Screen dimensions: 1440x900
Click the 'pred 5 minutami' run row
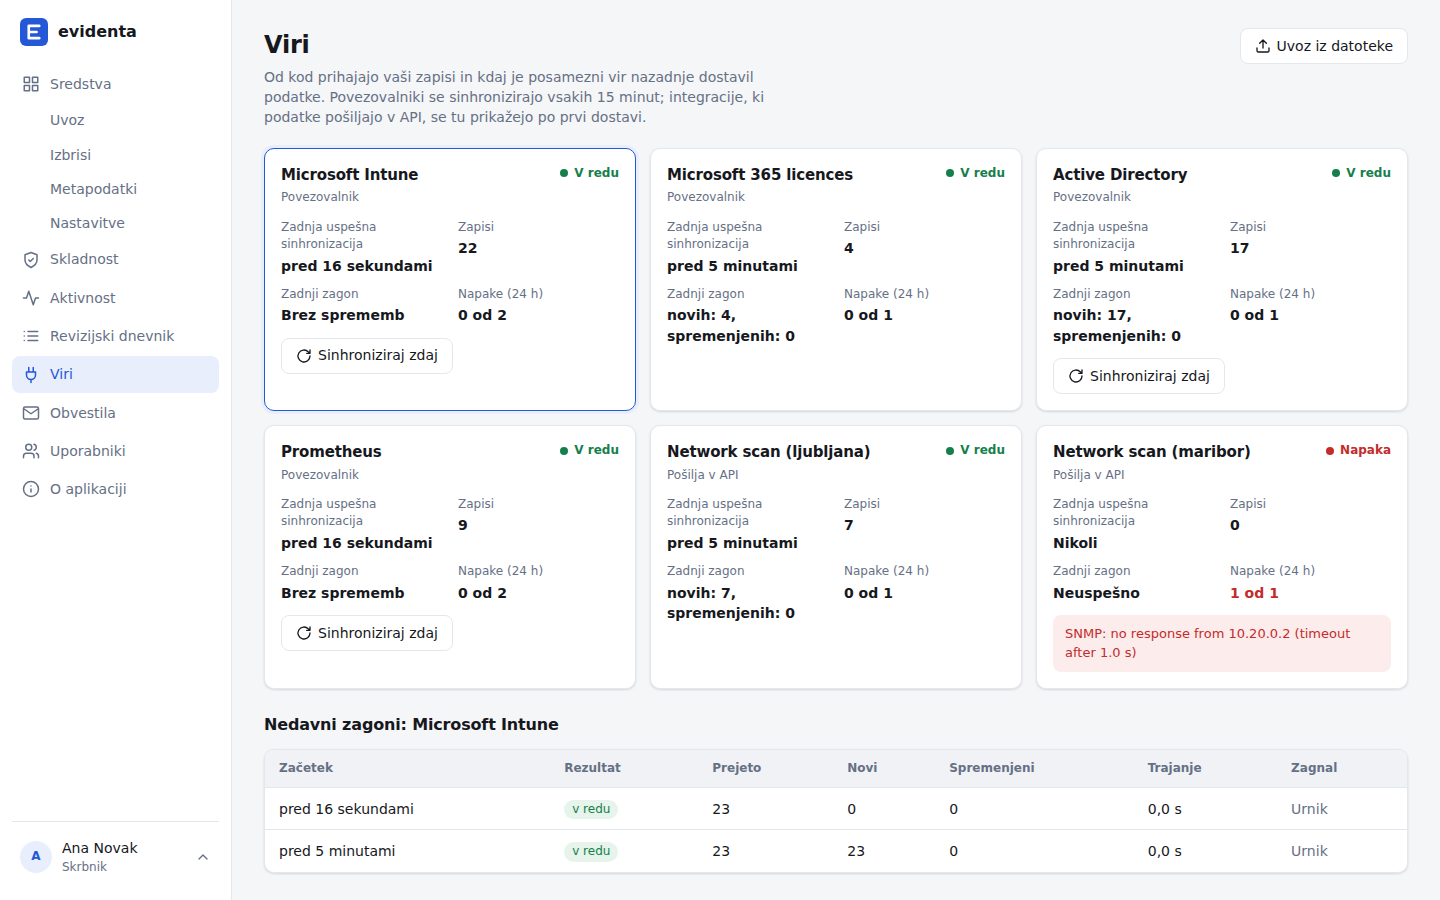point(836,851)
